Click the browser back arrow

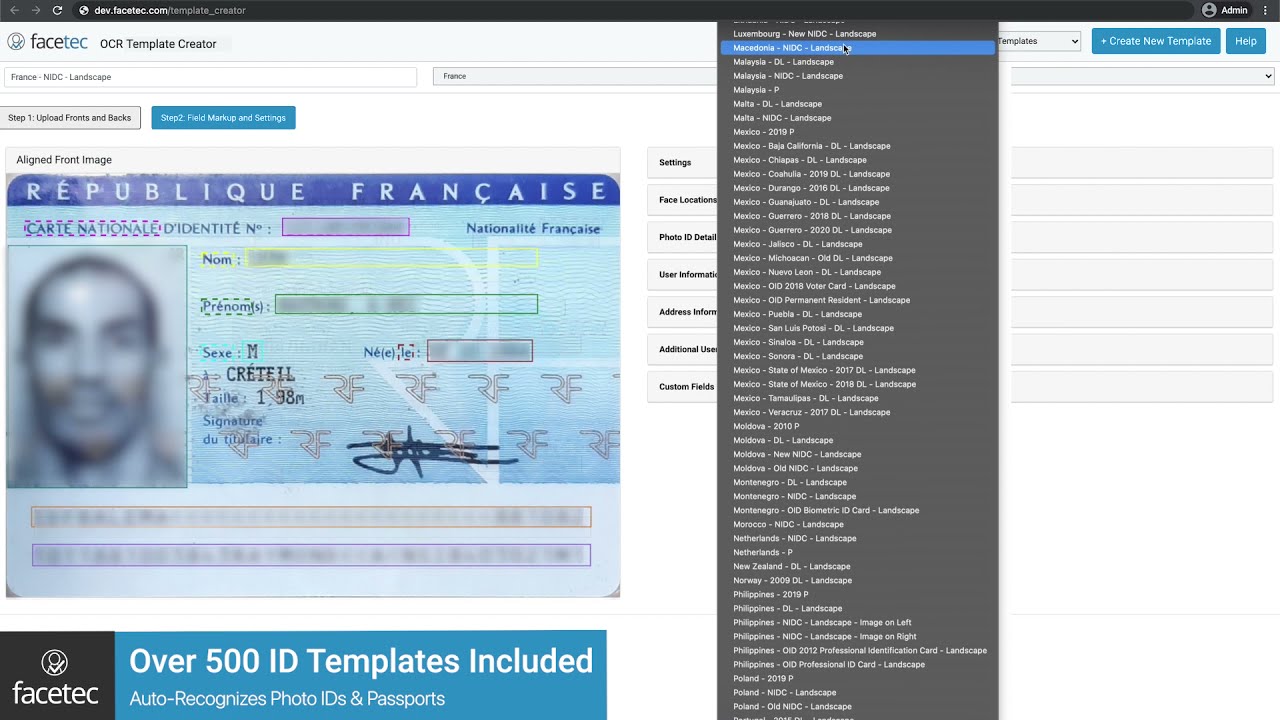coord(14,10)
